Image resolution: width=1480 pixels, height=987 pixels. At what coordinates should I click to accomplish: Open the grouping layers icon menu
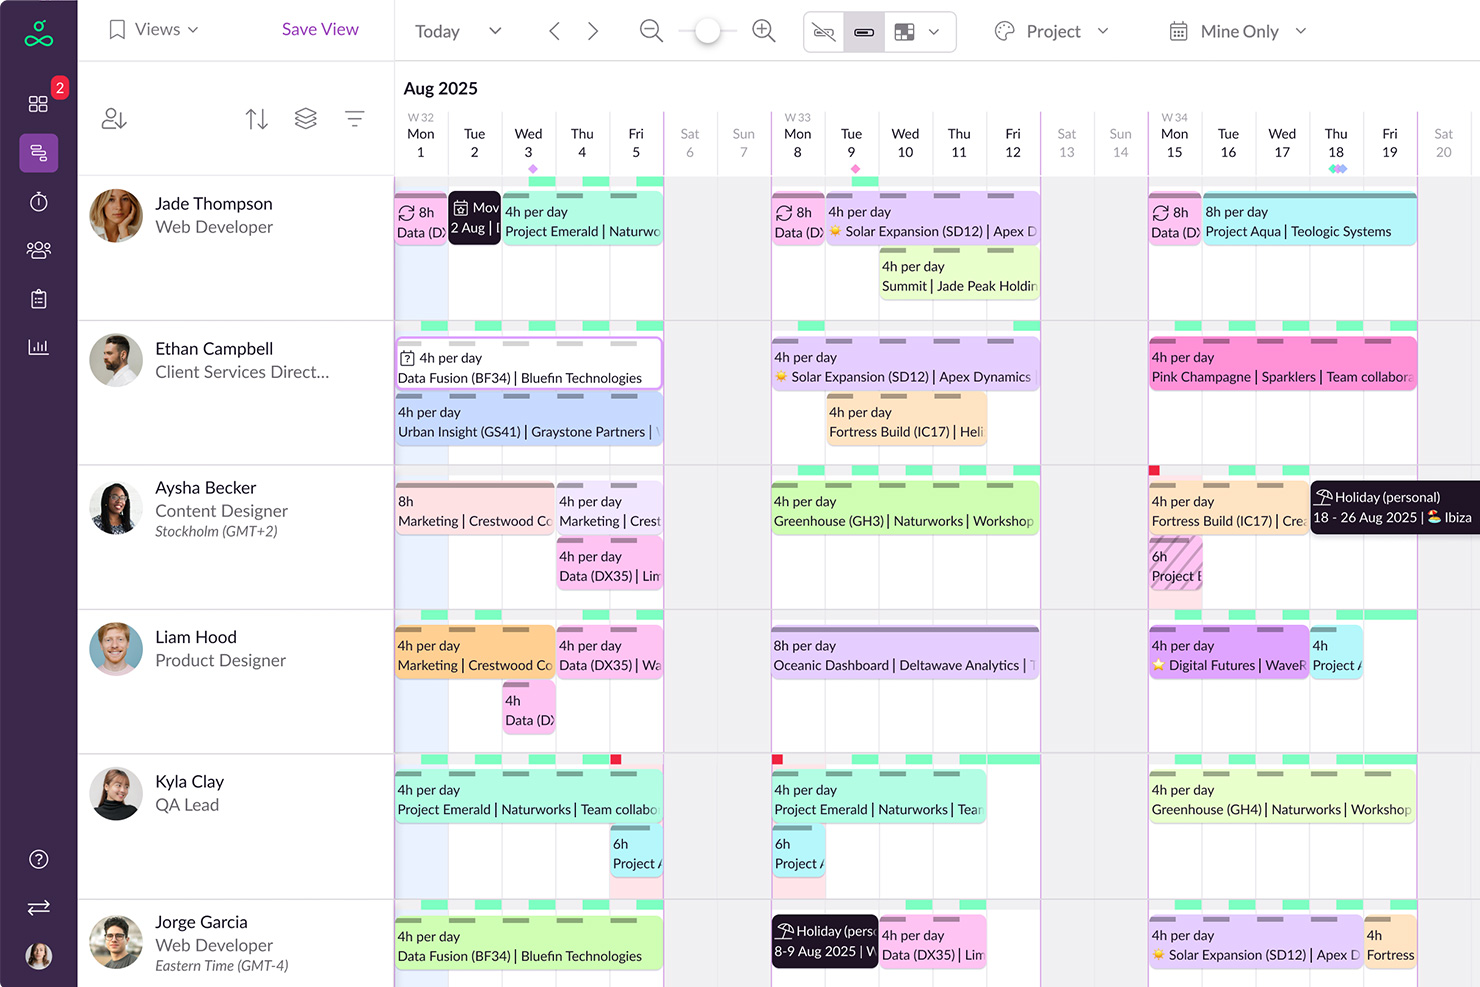point(305,118)
